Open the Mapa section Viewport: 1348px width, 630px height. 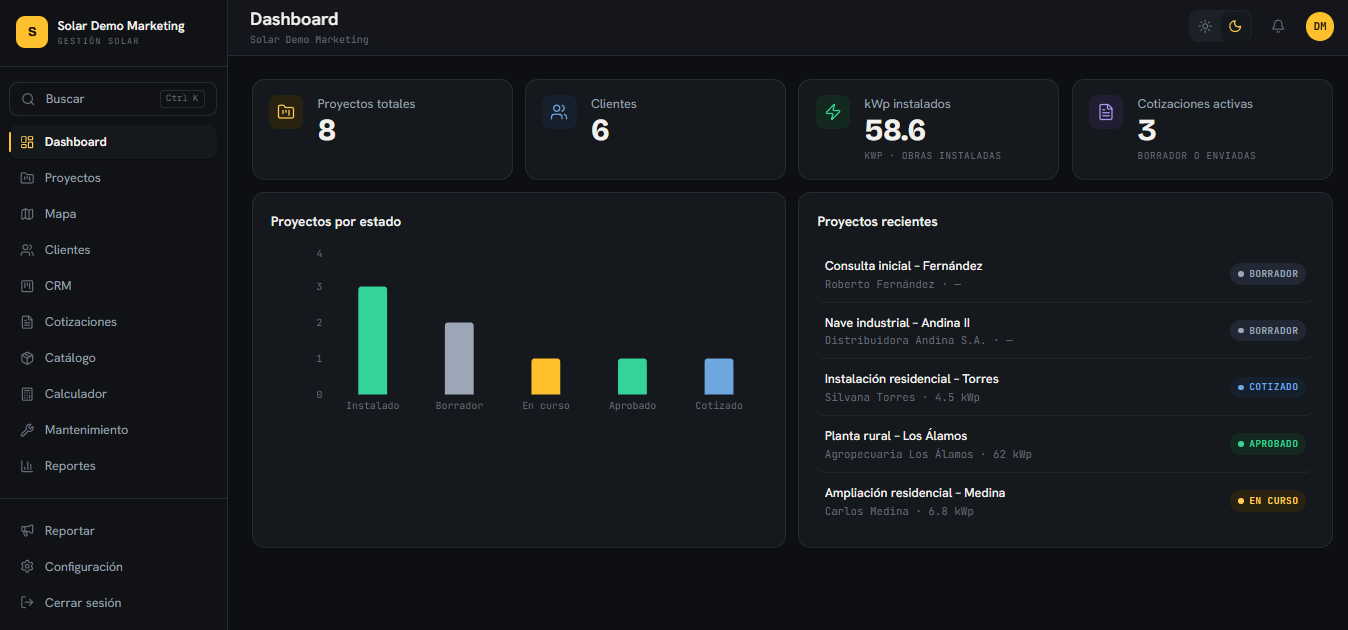(113, 214)
